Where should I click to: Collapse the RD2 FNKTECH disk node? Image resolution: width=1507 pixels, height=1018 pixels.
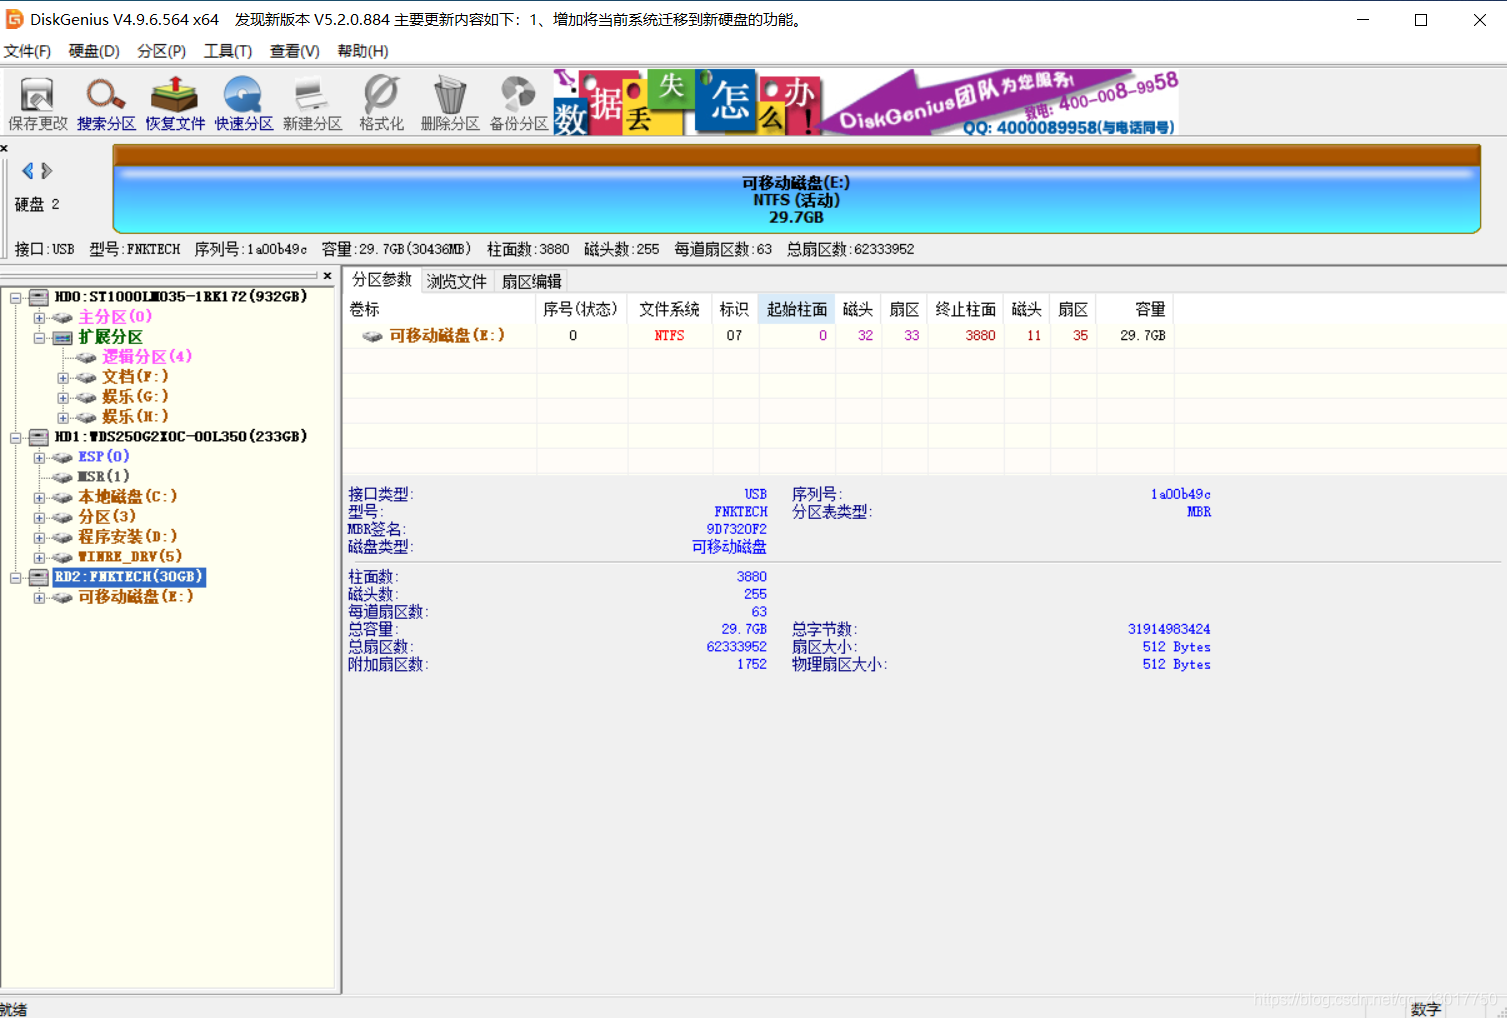pos(16,578)
